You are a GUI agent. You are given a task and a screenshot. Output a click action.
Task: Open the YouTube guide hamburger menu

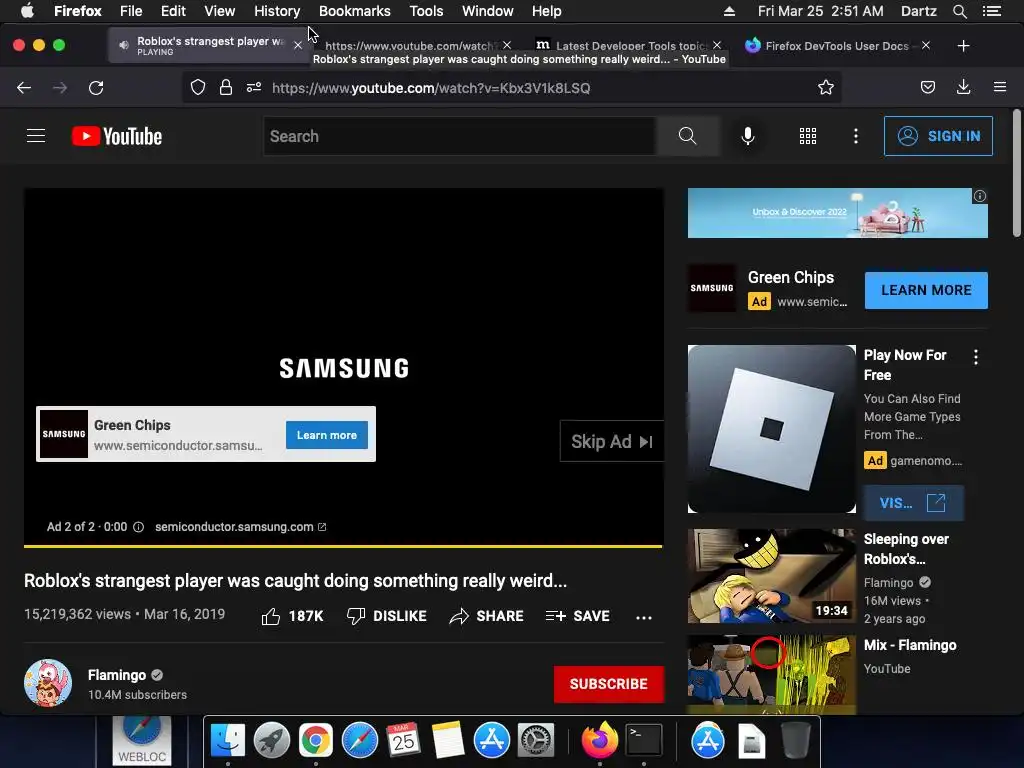[36, 136]
